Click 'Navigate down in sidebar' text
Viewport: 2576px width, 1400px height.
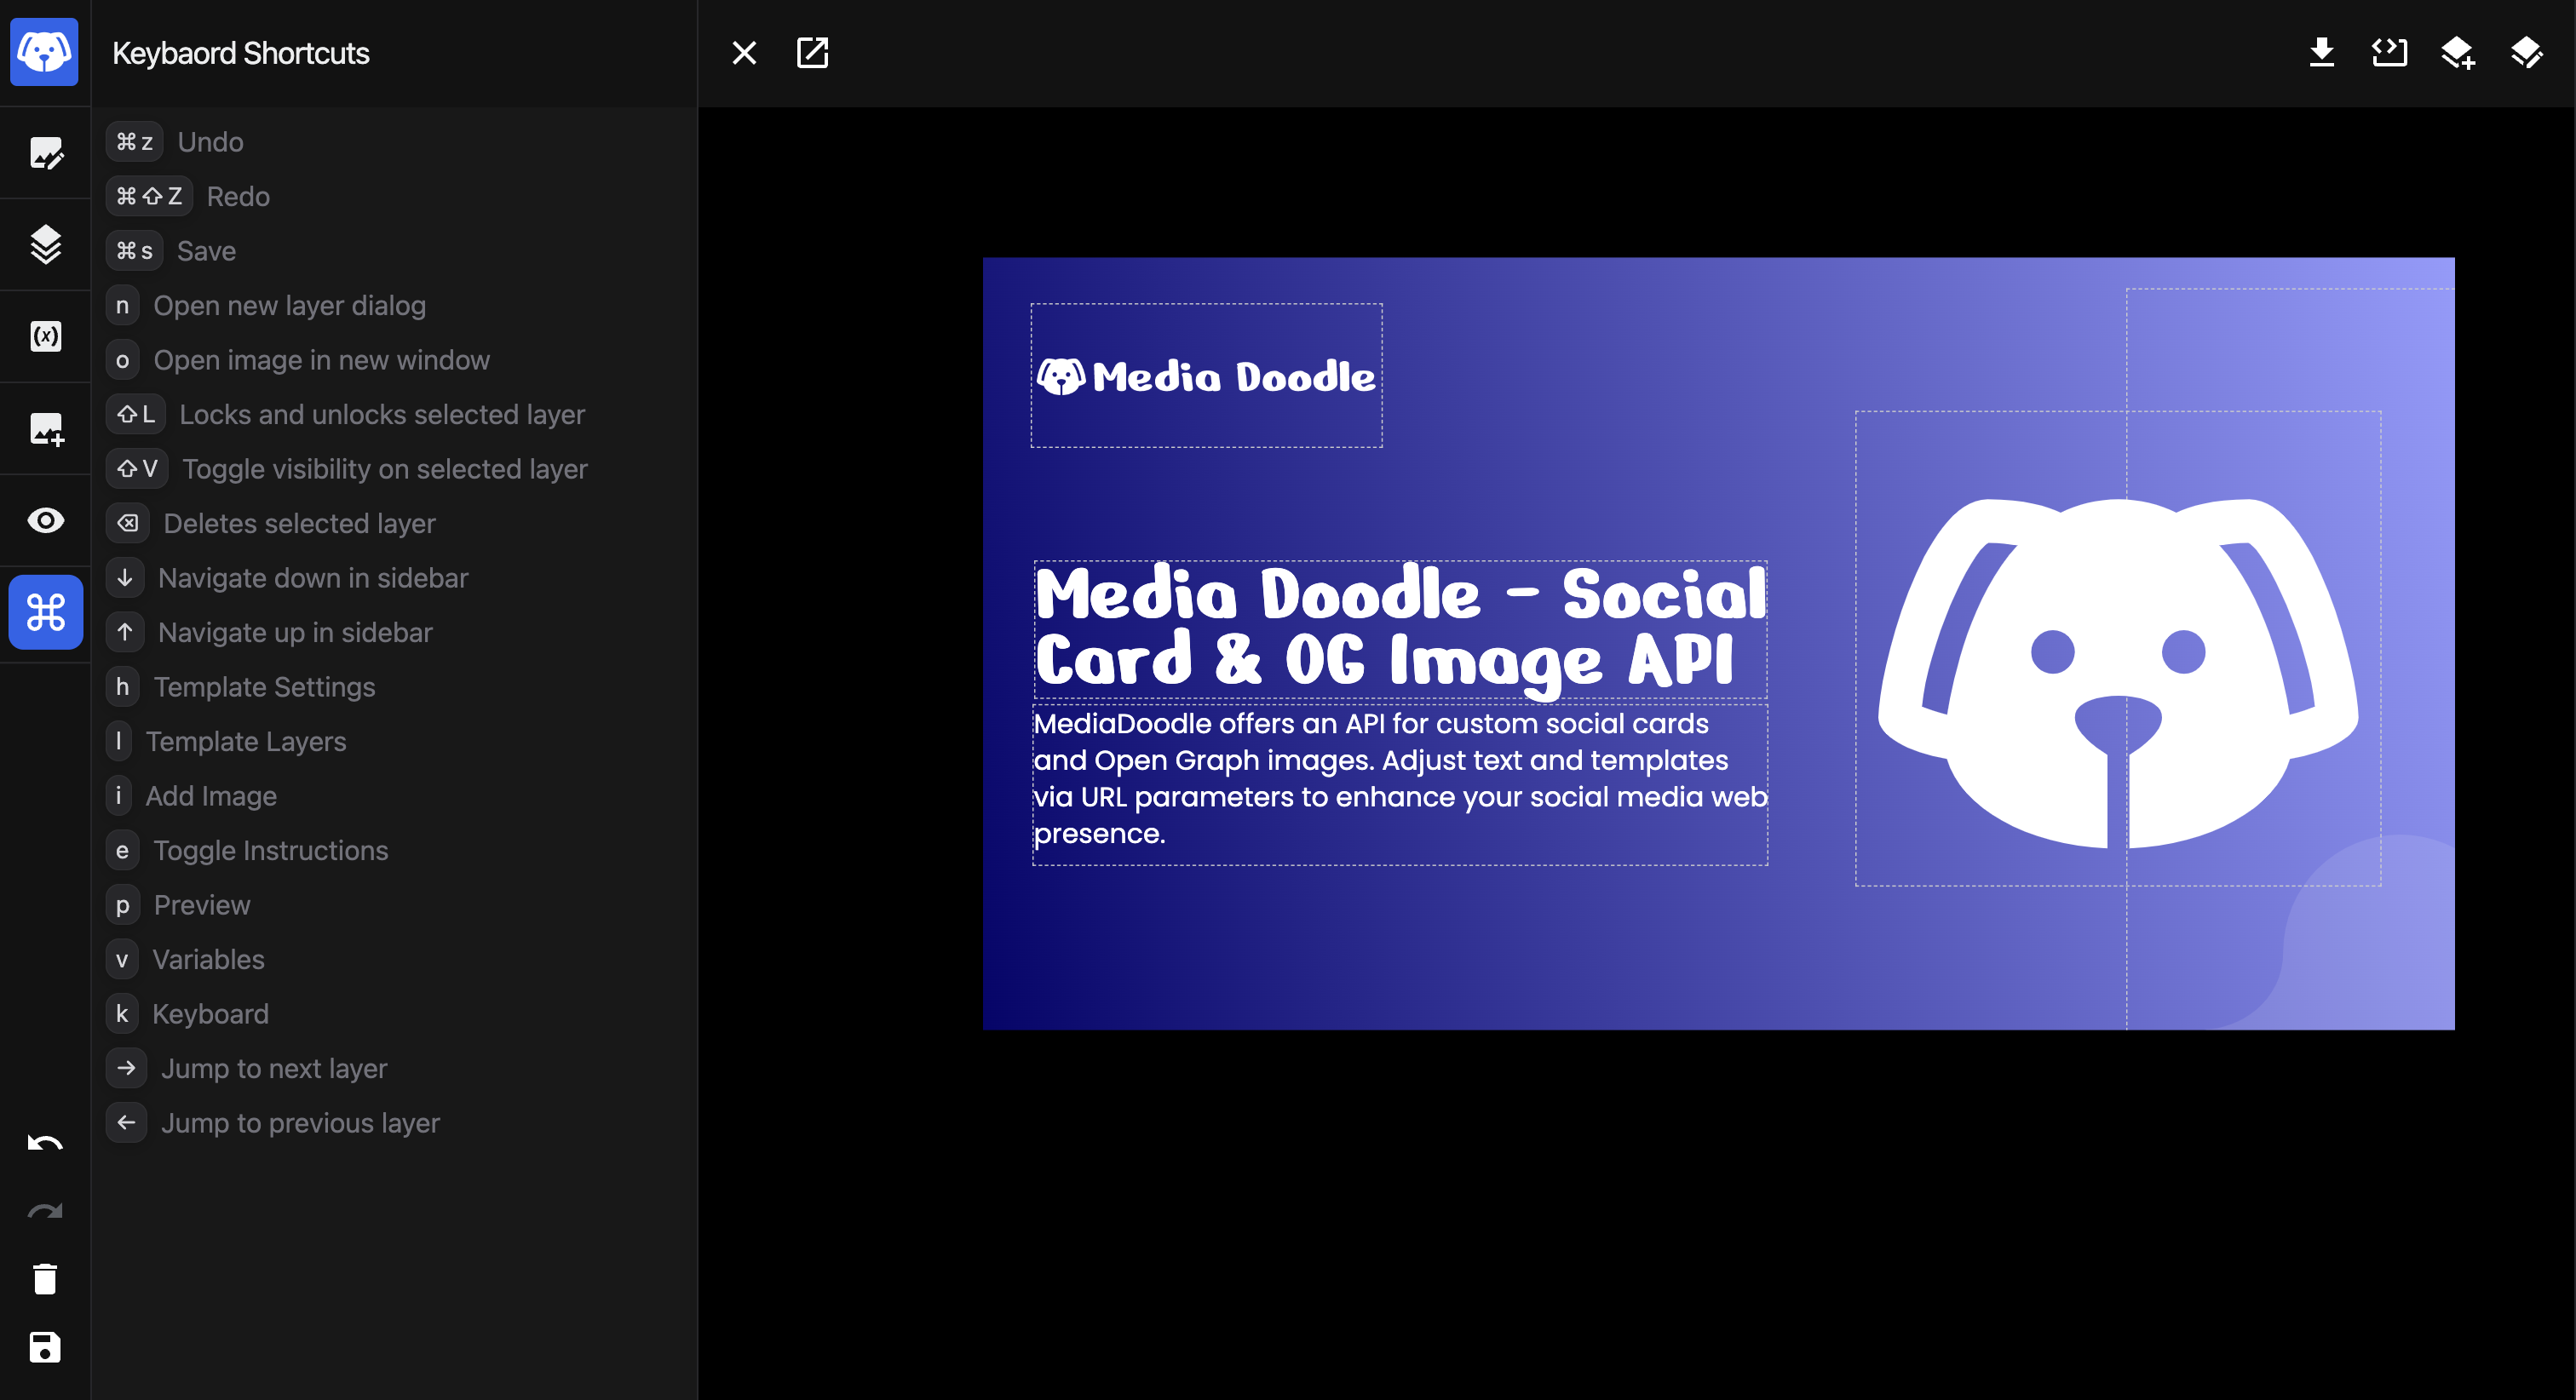coord(313,578)
